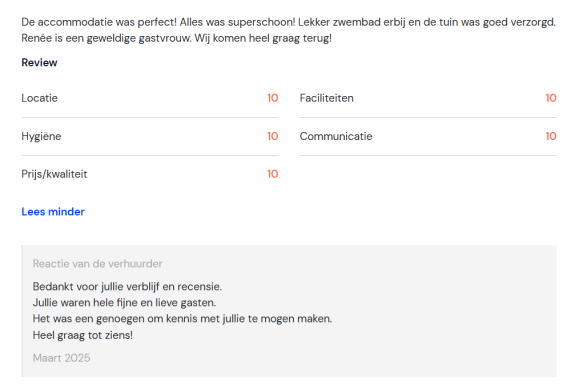Click the closing line Heel graag tot ziens

pyautogui.click(x=83, y=335)
